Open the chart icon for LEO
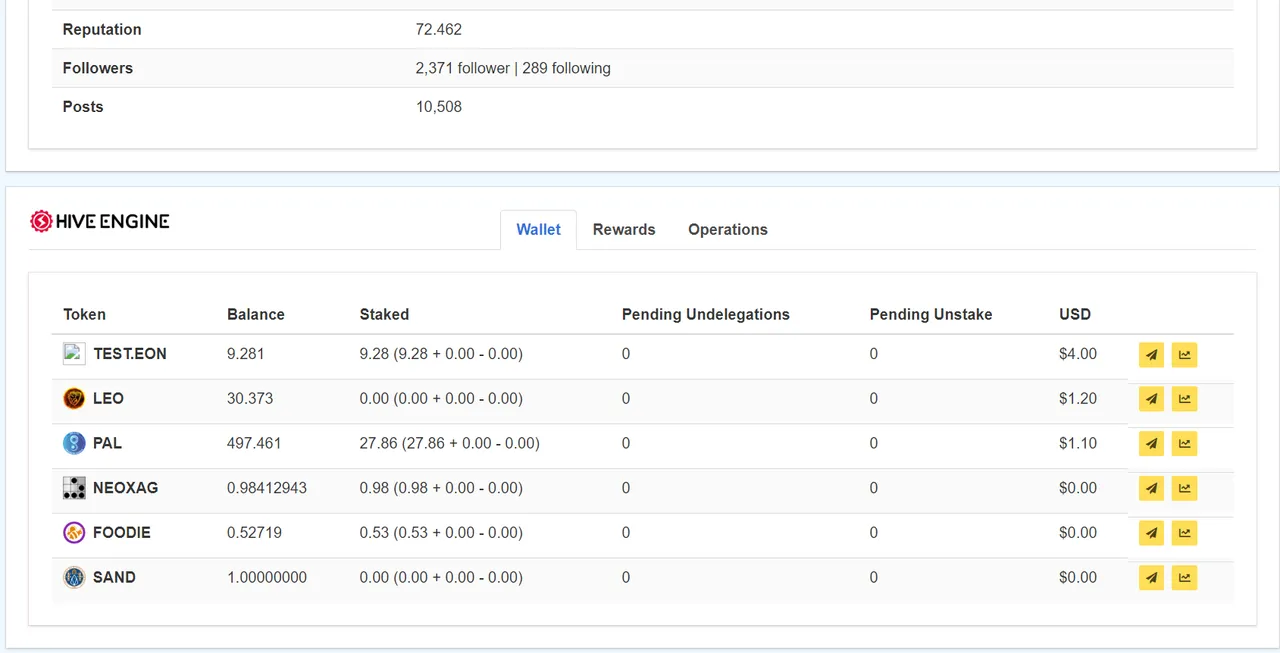The width and height of the screenshot is (1280, 653). click(x=1184, y=399)
